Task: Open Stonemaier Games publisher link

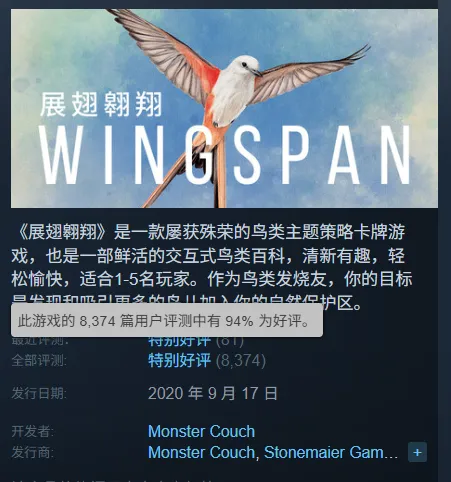Action: [331, 452]
